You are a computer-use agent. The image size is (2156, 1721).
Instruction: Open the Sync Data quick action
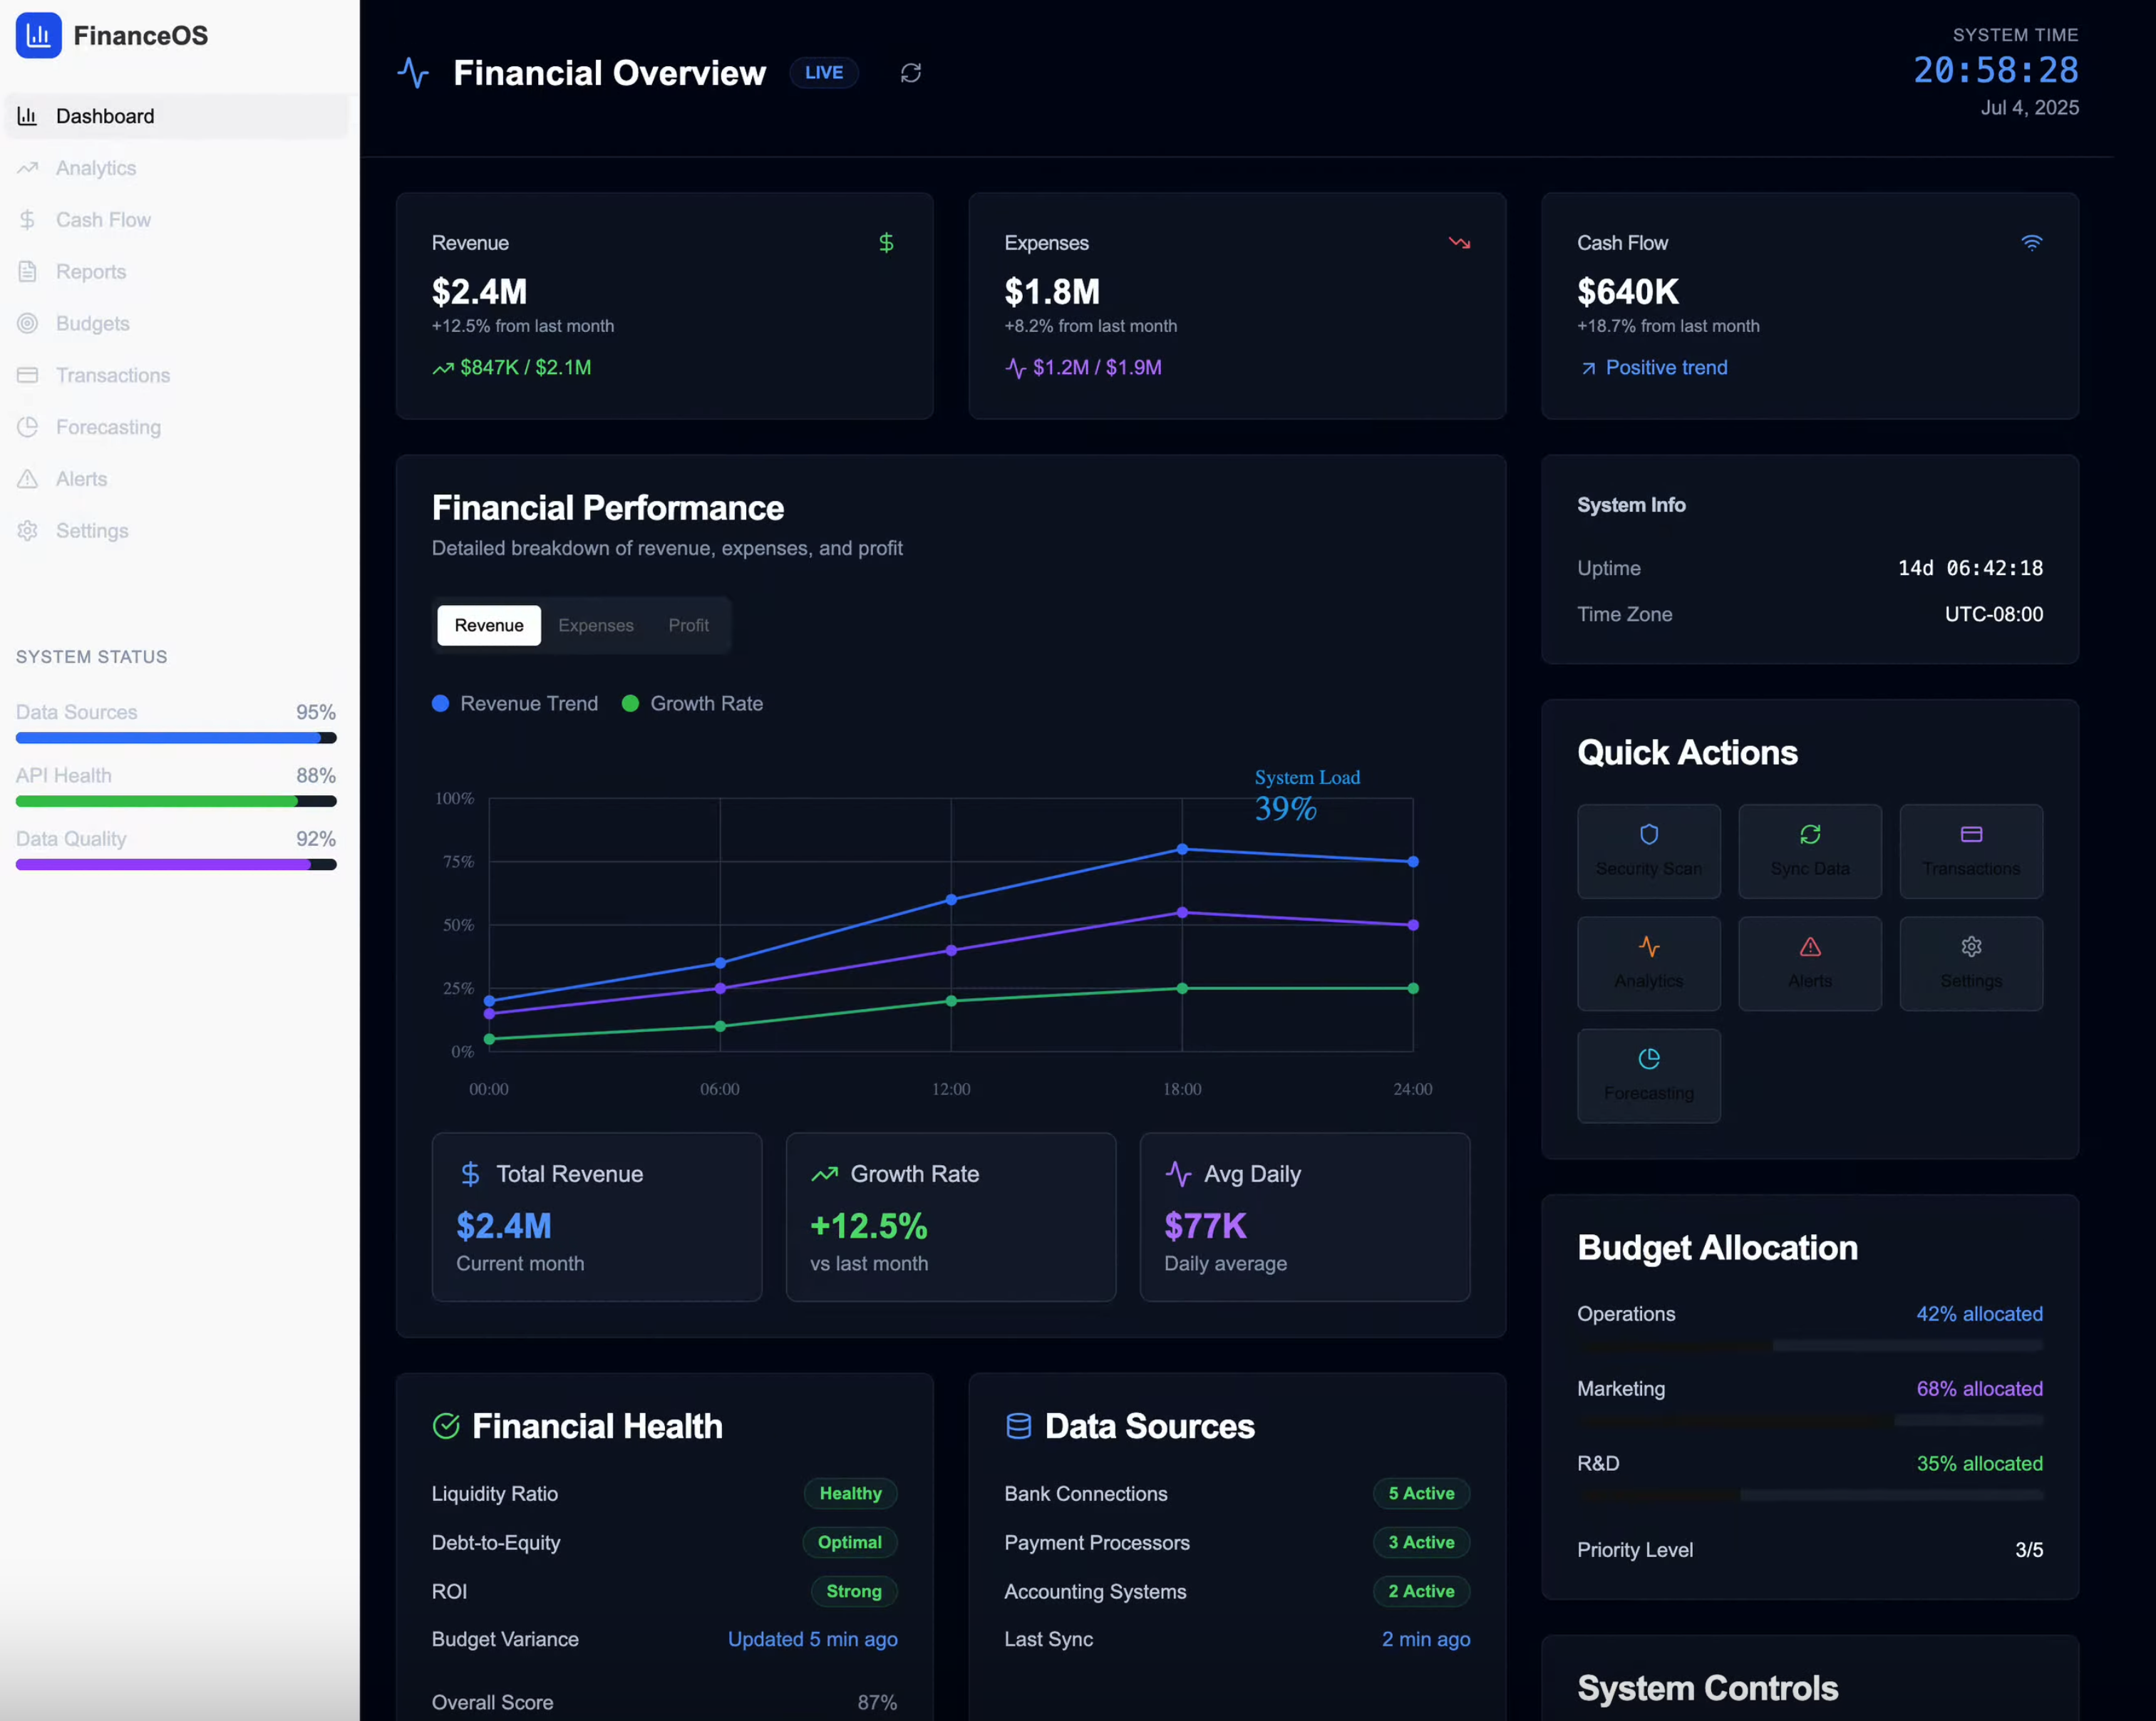1810,851
